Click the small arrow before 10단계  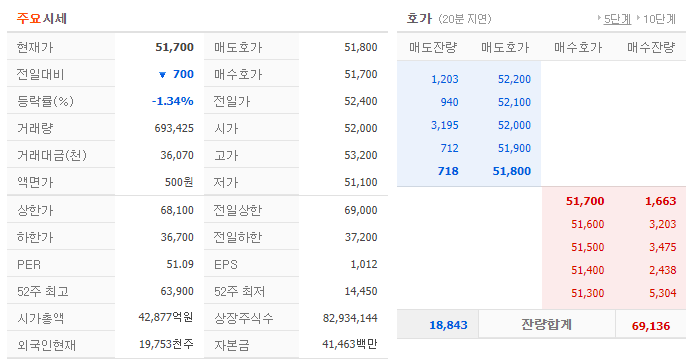coord(638,18)
